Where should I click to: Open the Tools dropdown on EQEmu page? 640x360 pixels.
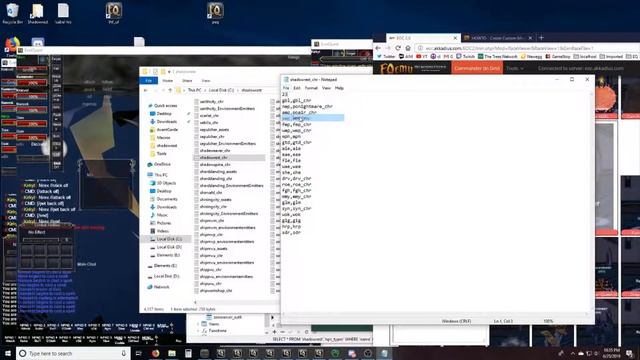(514, 69)
